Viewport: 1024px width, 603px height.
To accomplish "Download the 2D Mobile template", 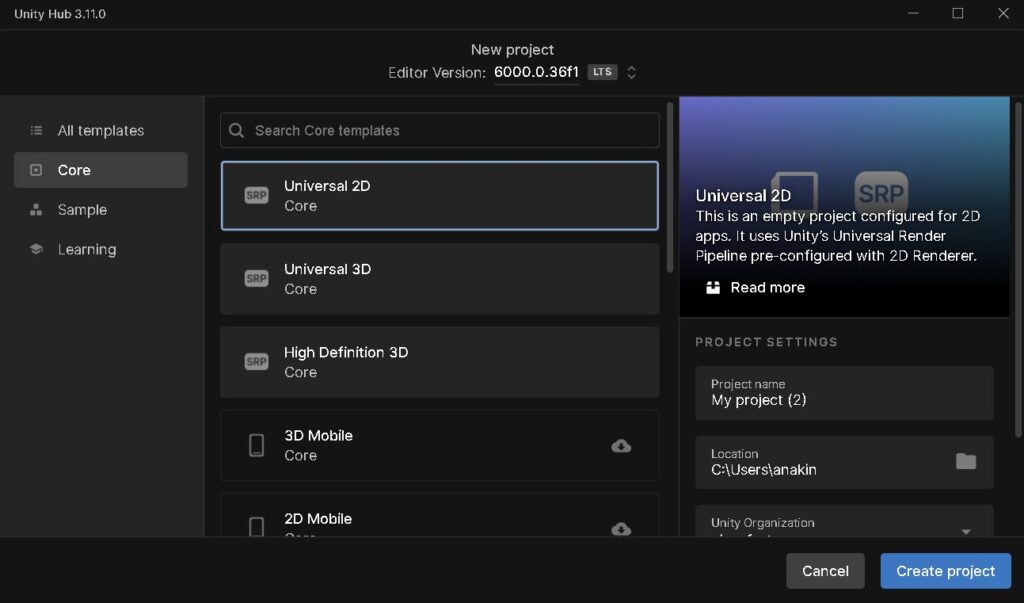I will (621, 529).
